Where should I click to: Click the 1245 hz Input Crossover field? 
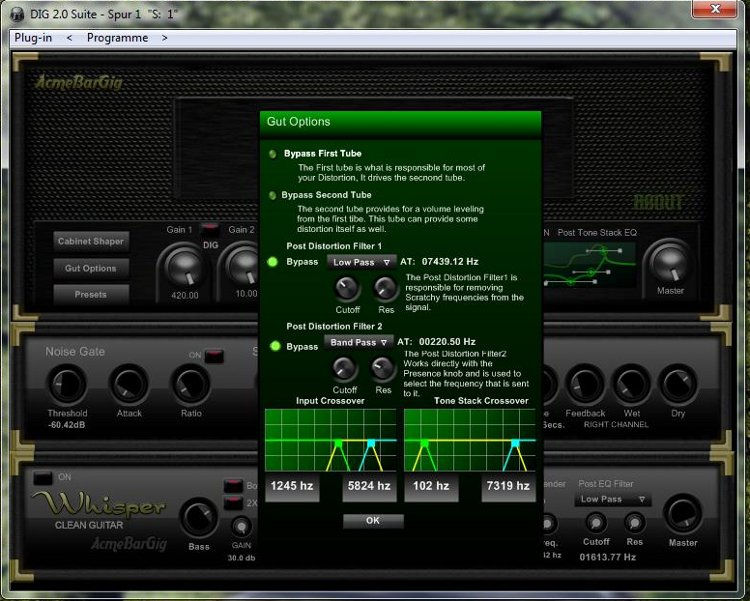(x=292, y=487)
